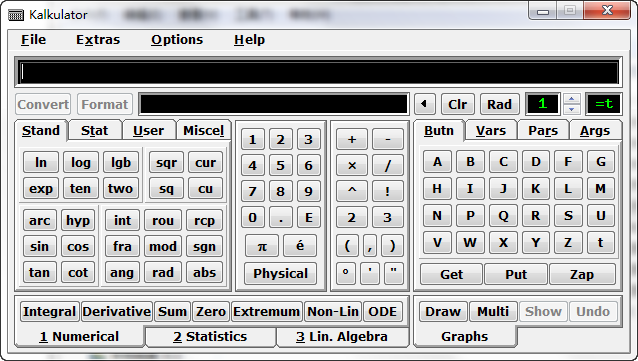Select the 2 Statistics bottom tab
Screen dimensions: 638x361
[210, 337]
